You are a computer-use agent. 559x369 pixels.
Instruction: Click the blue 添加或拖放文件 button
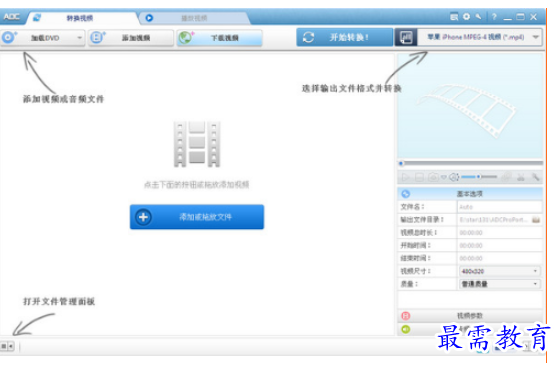(197, 217)
